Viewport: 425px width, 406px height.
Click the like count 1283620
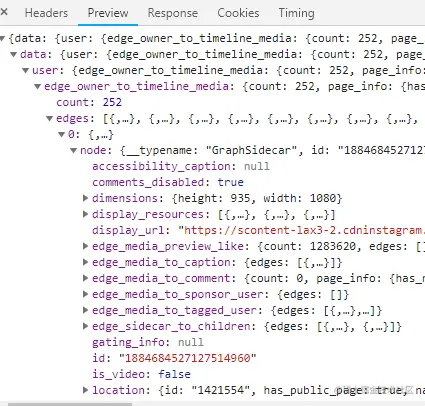coord(333,246)
